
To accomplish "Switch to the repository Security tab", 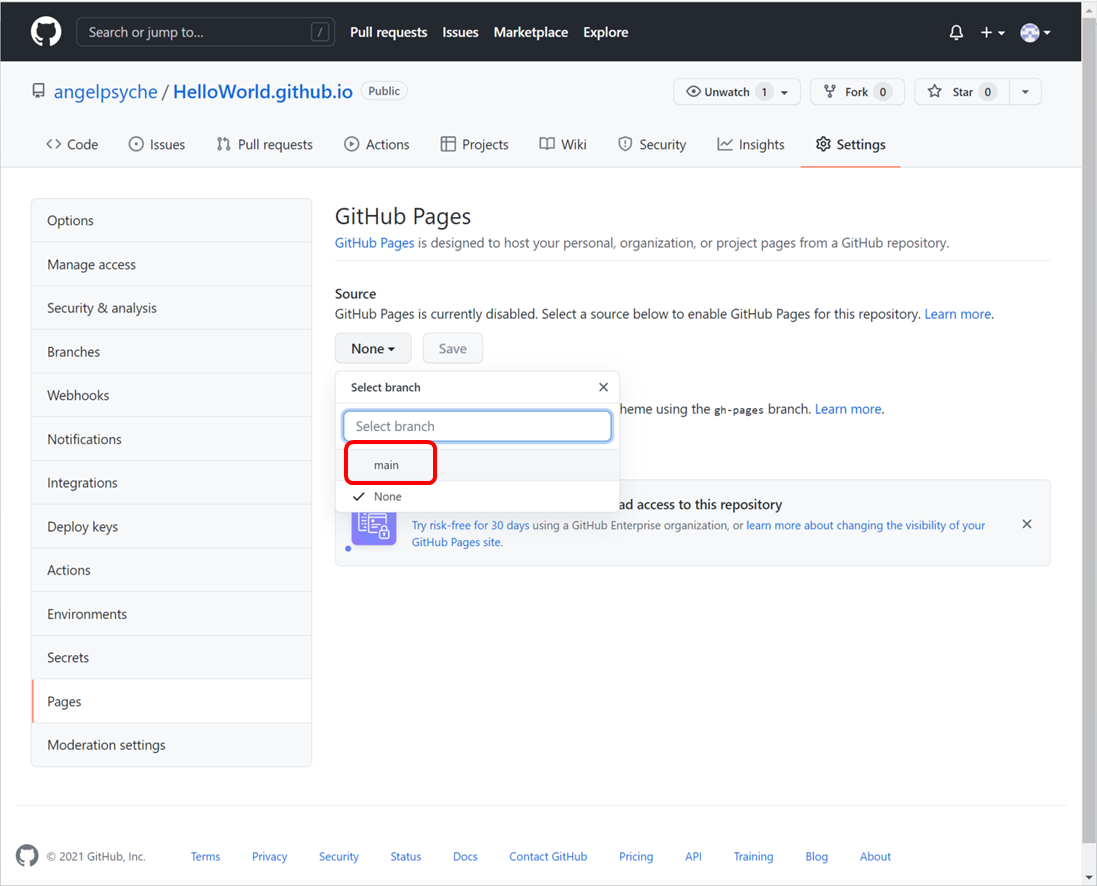I will (652, 144).
